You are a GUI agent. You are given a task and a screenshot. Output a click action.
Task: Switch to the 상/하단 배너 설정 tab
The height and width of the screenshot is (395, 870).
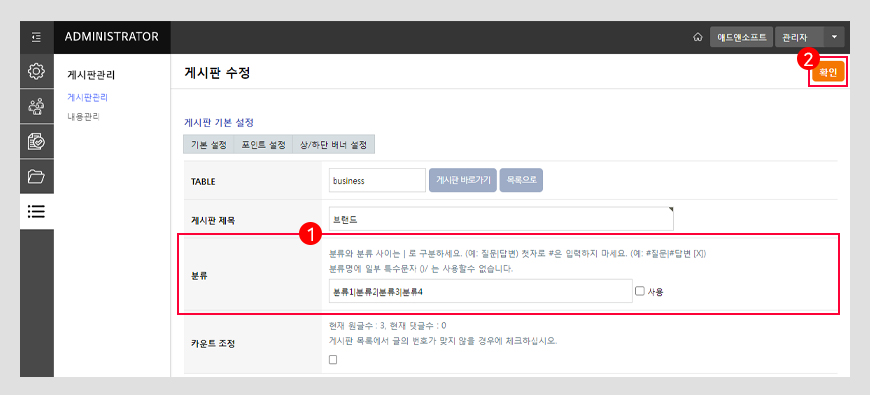coord(333,144)
